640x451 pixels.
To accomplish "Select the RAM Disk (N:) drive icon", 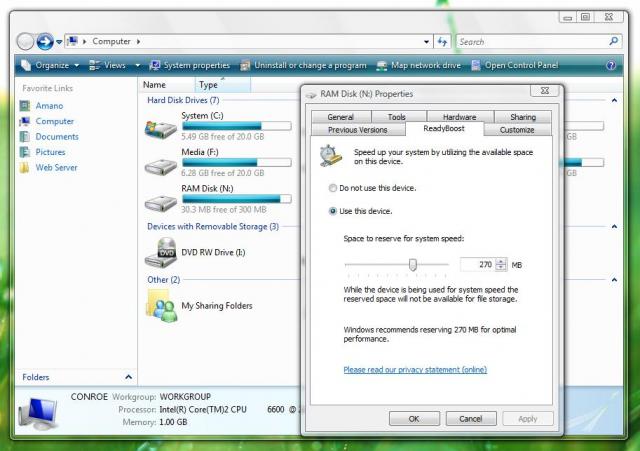I will [x=160, y=203].
